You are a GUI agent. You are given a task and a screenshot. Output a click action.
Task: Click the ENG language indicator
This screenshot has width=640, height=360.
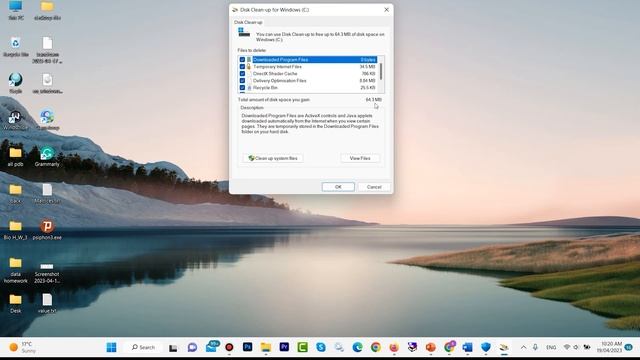point(551,347)
